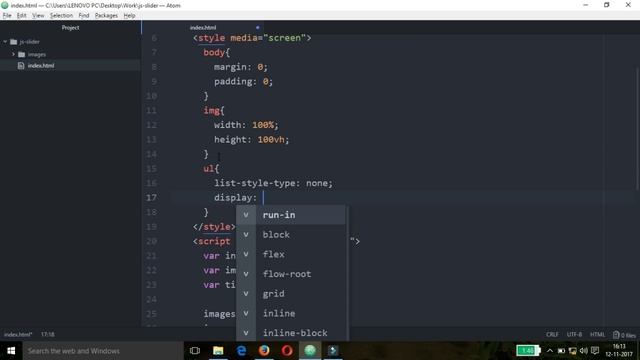Select the images folder in tree

point(37,54)
